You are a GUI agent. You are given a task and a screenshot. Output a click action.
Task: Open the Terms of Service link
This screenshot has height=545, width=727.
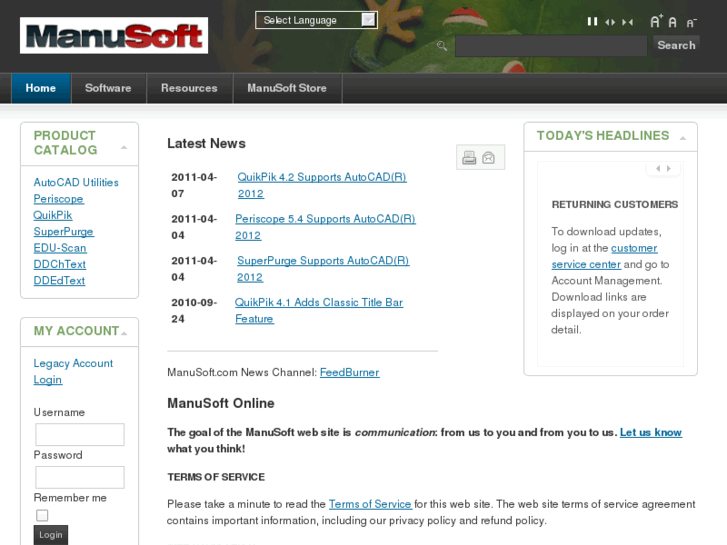pos(370,504)
